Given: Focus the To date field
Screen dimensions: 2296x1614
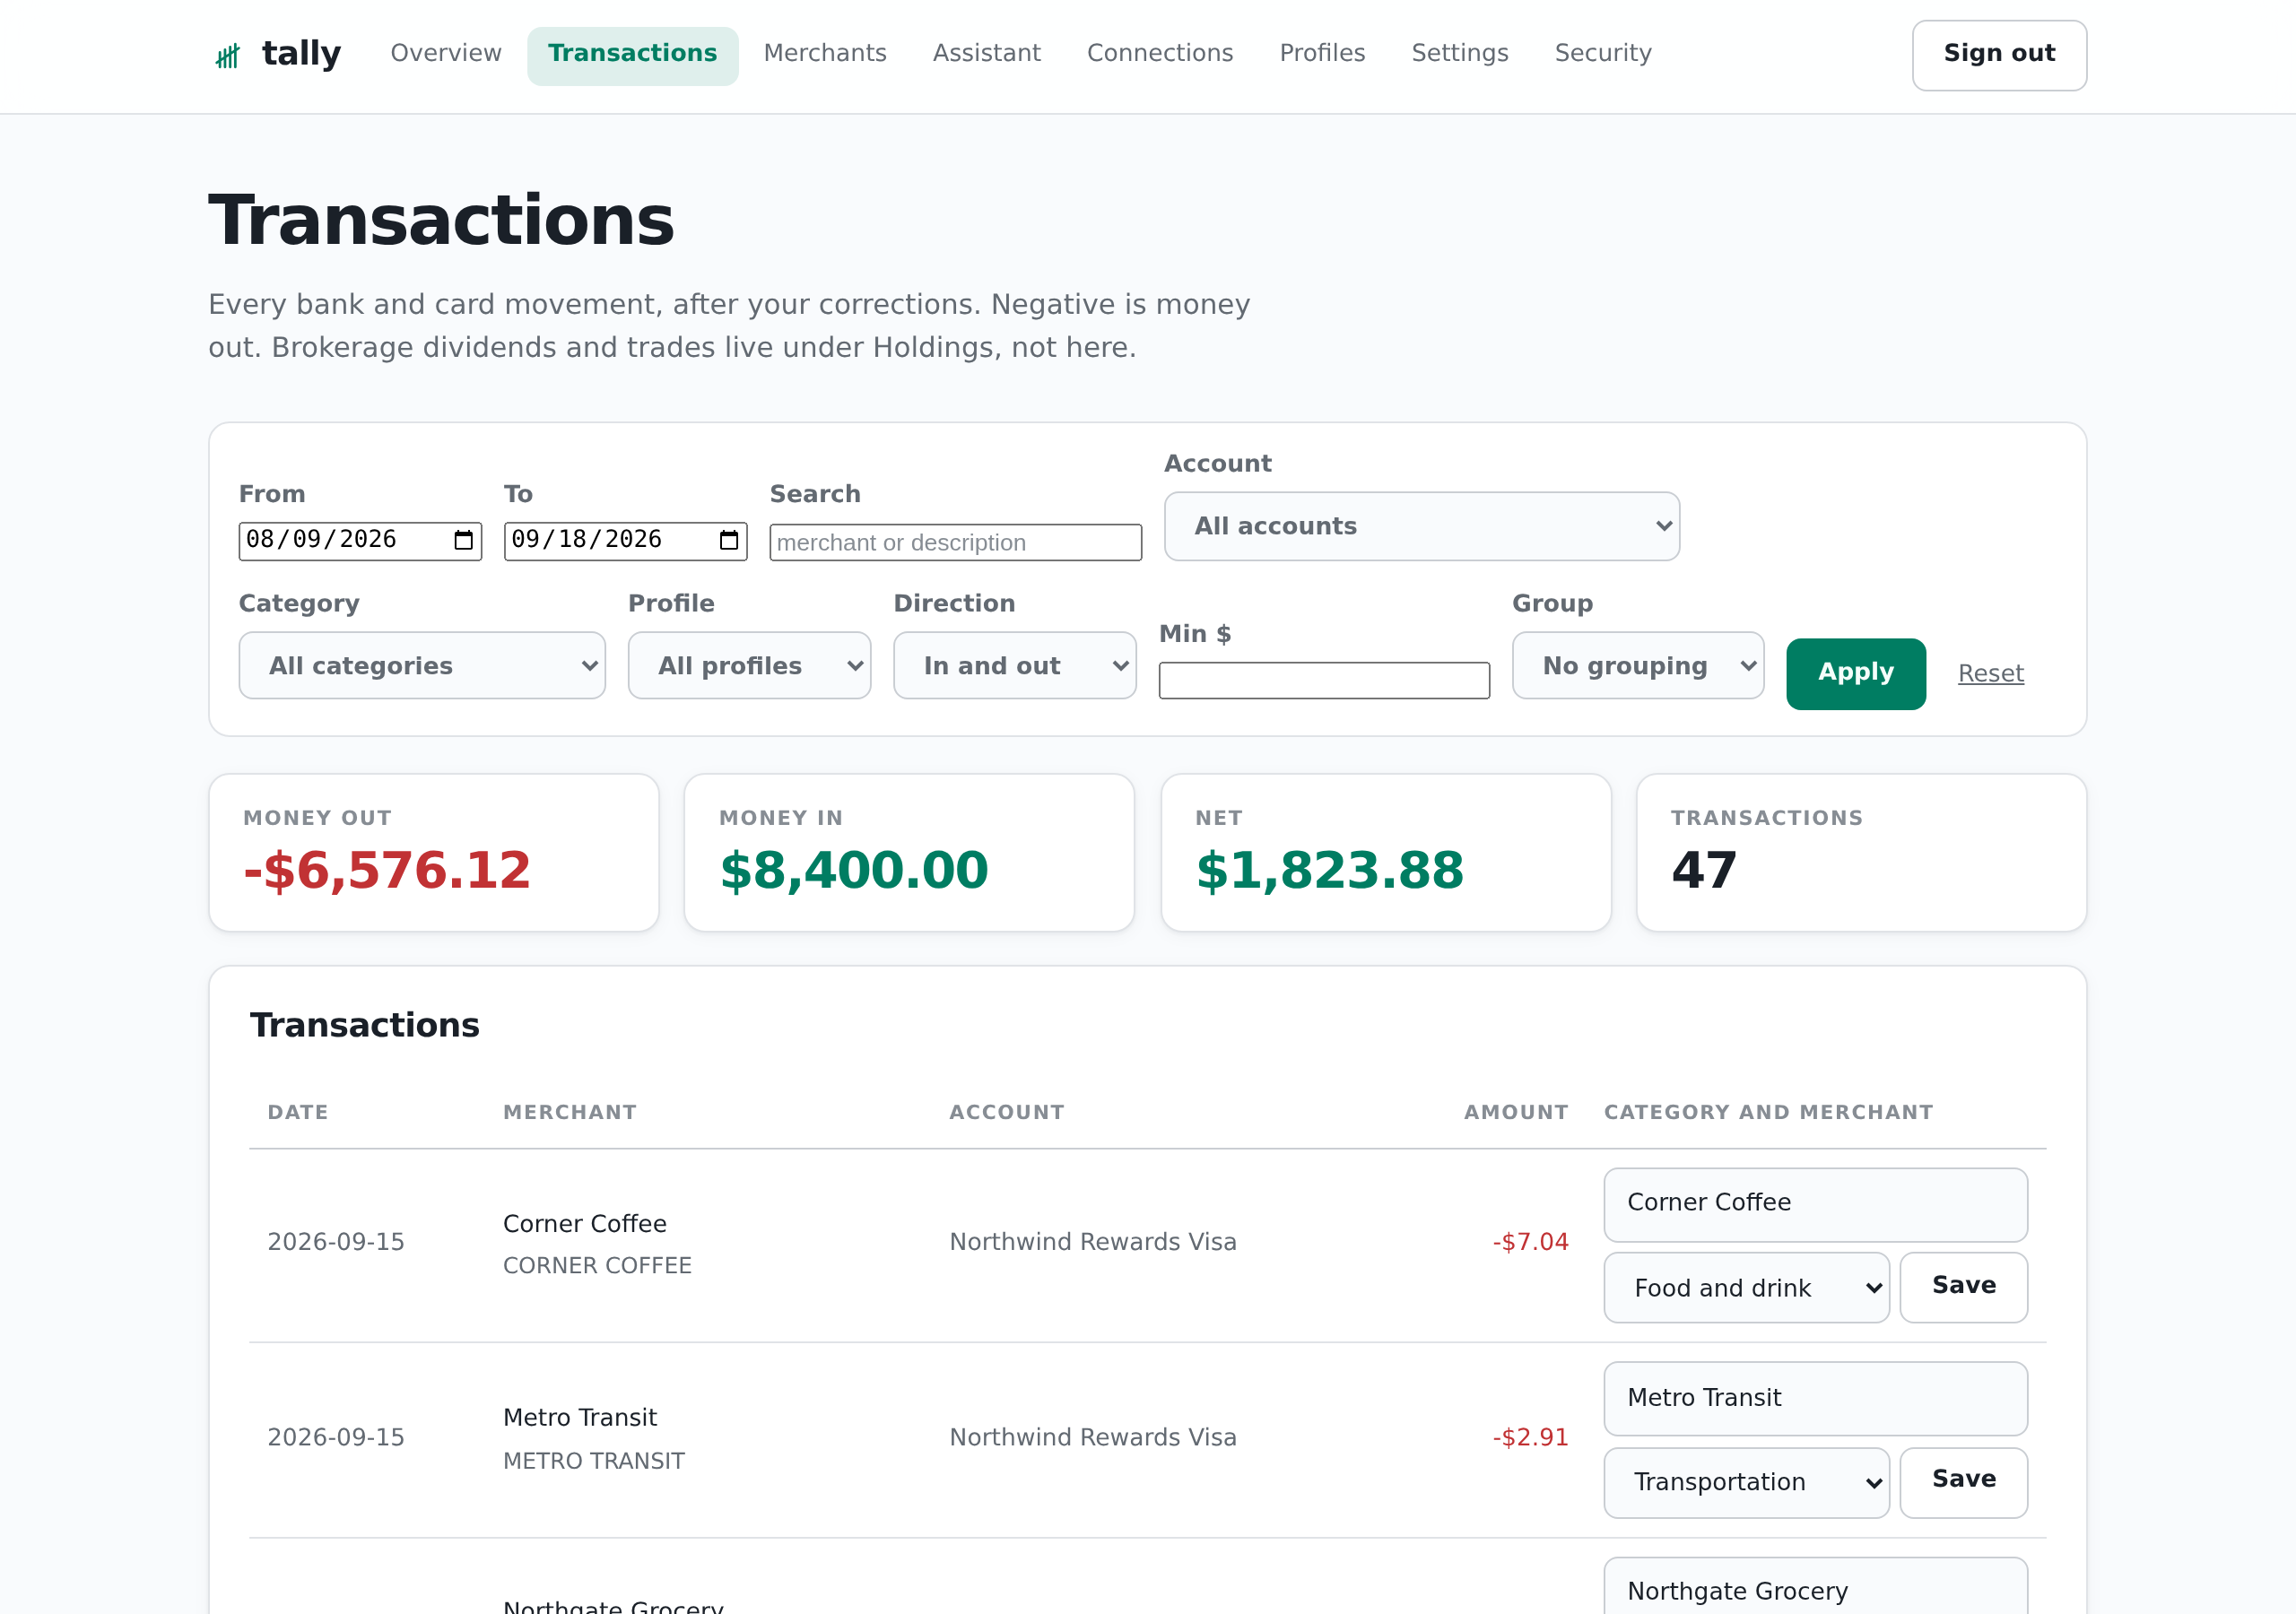Looking at the screenshot, I should tap(626, 541).
